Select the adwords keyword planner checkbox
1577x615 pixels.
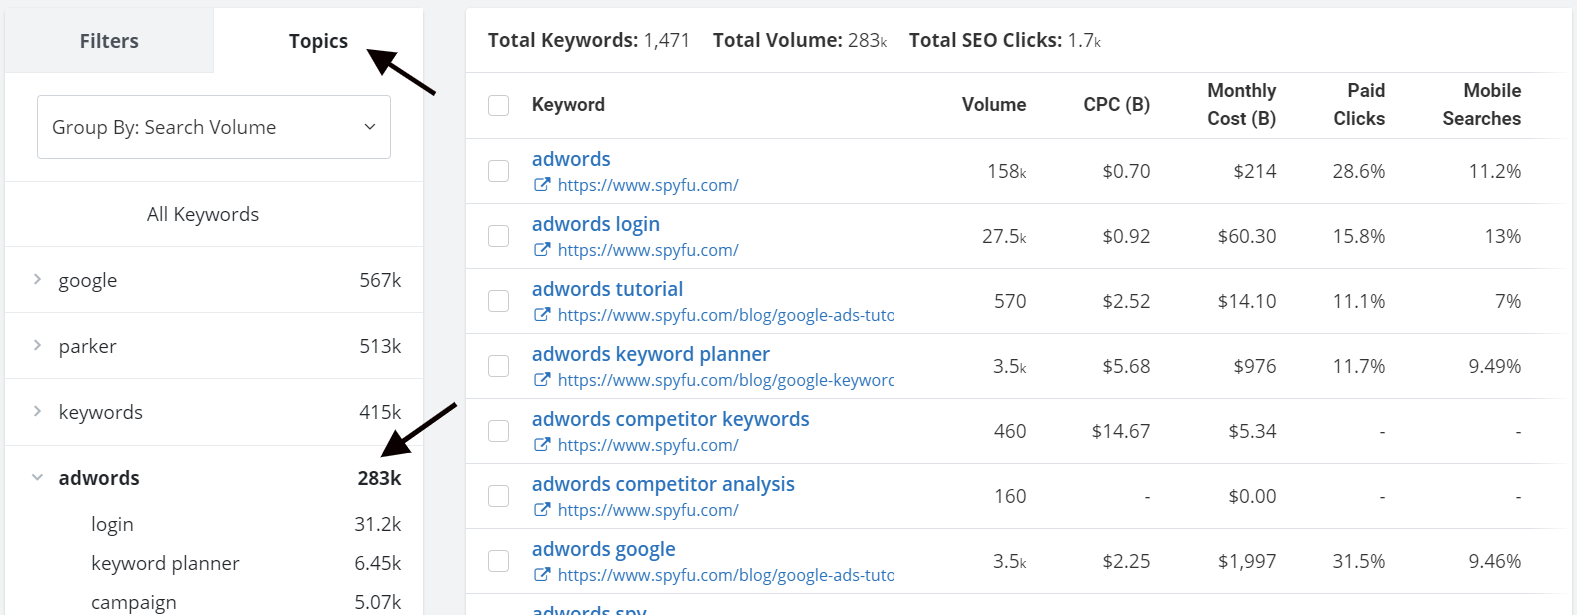coord(498,366)
